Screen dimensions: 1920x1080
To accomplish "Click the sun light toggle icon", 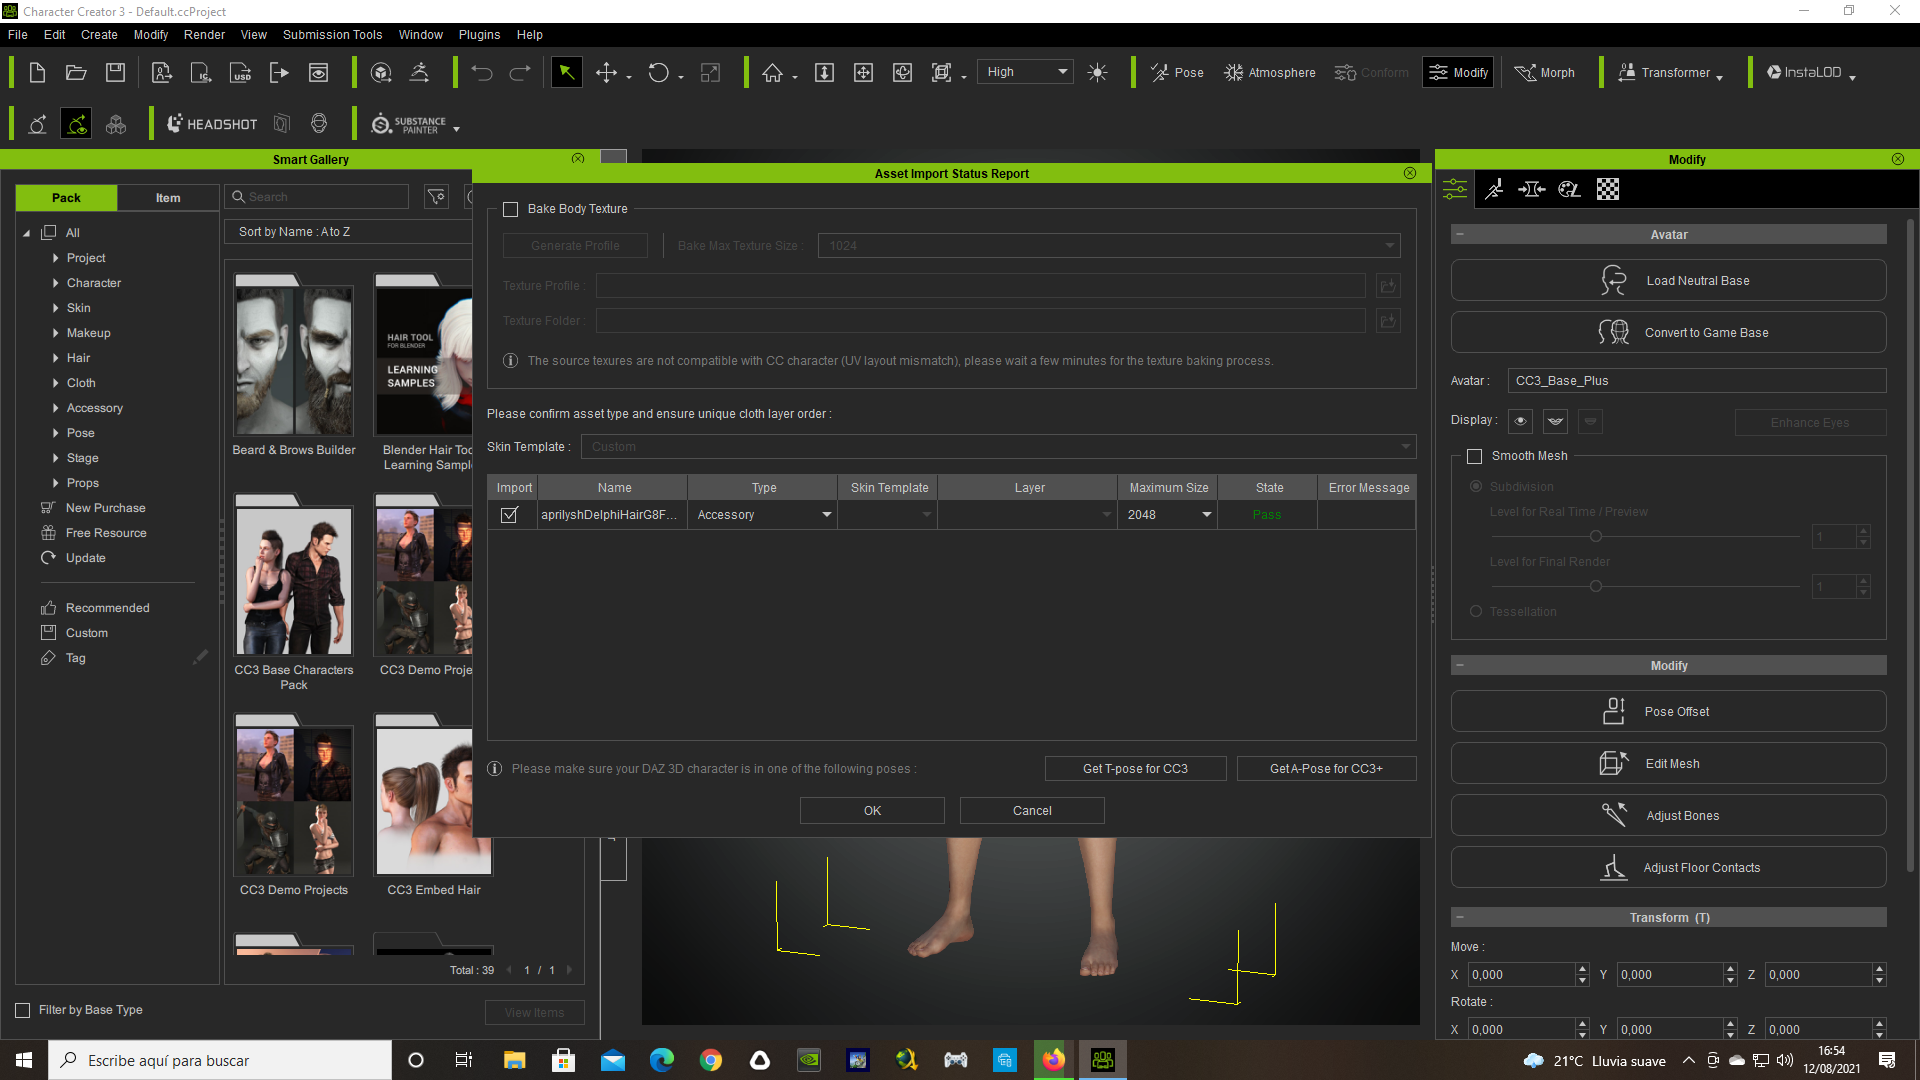I will coord(1097,72).
